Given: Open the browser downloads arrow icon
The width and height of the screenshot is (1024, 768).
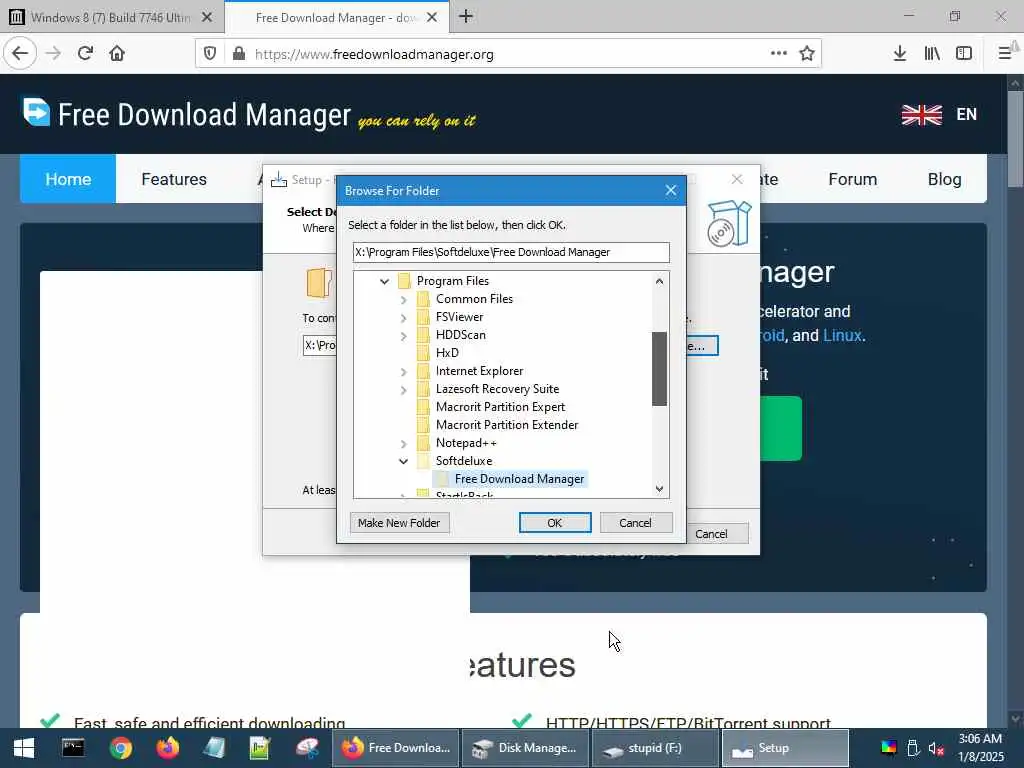Looking at the screenshot, I should [900, 54].
